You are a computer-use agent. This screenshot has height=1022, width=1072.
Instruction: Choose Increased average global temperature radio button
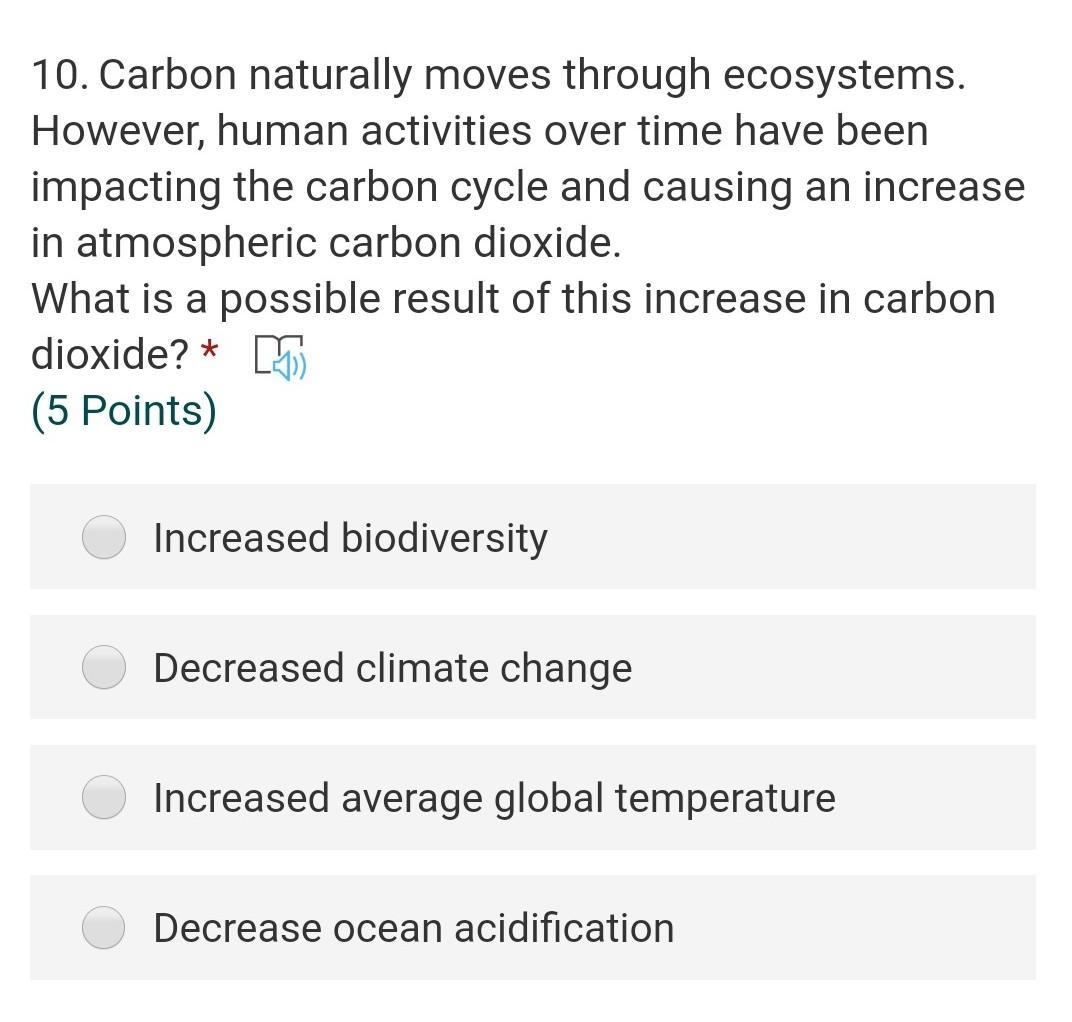click(x=104, y=797)
